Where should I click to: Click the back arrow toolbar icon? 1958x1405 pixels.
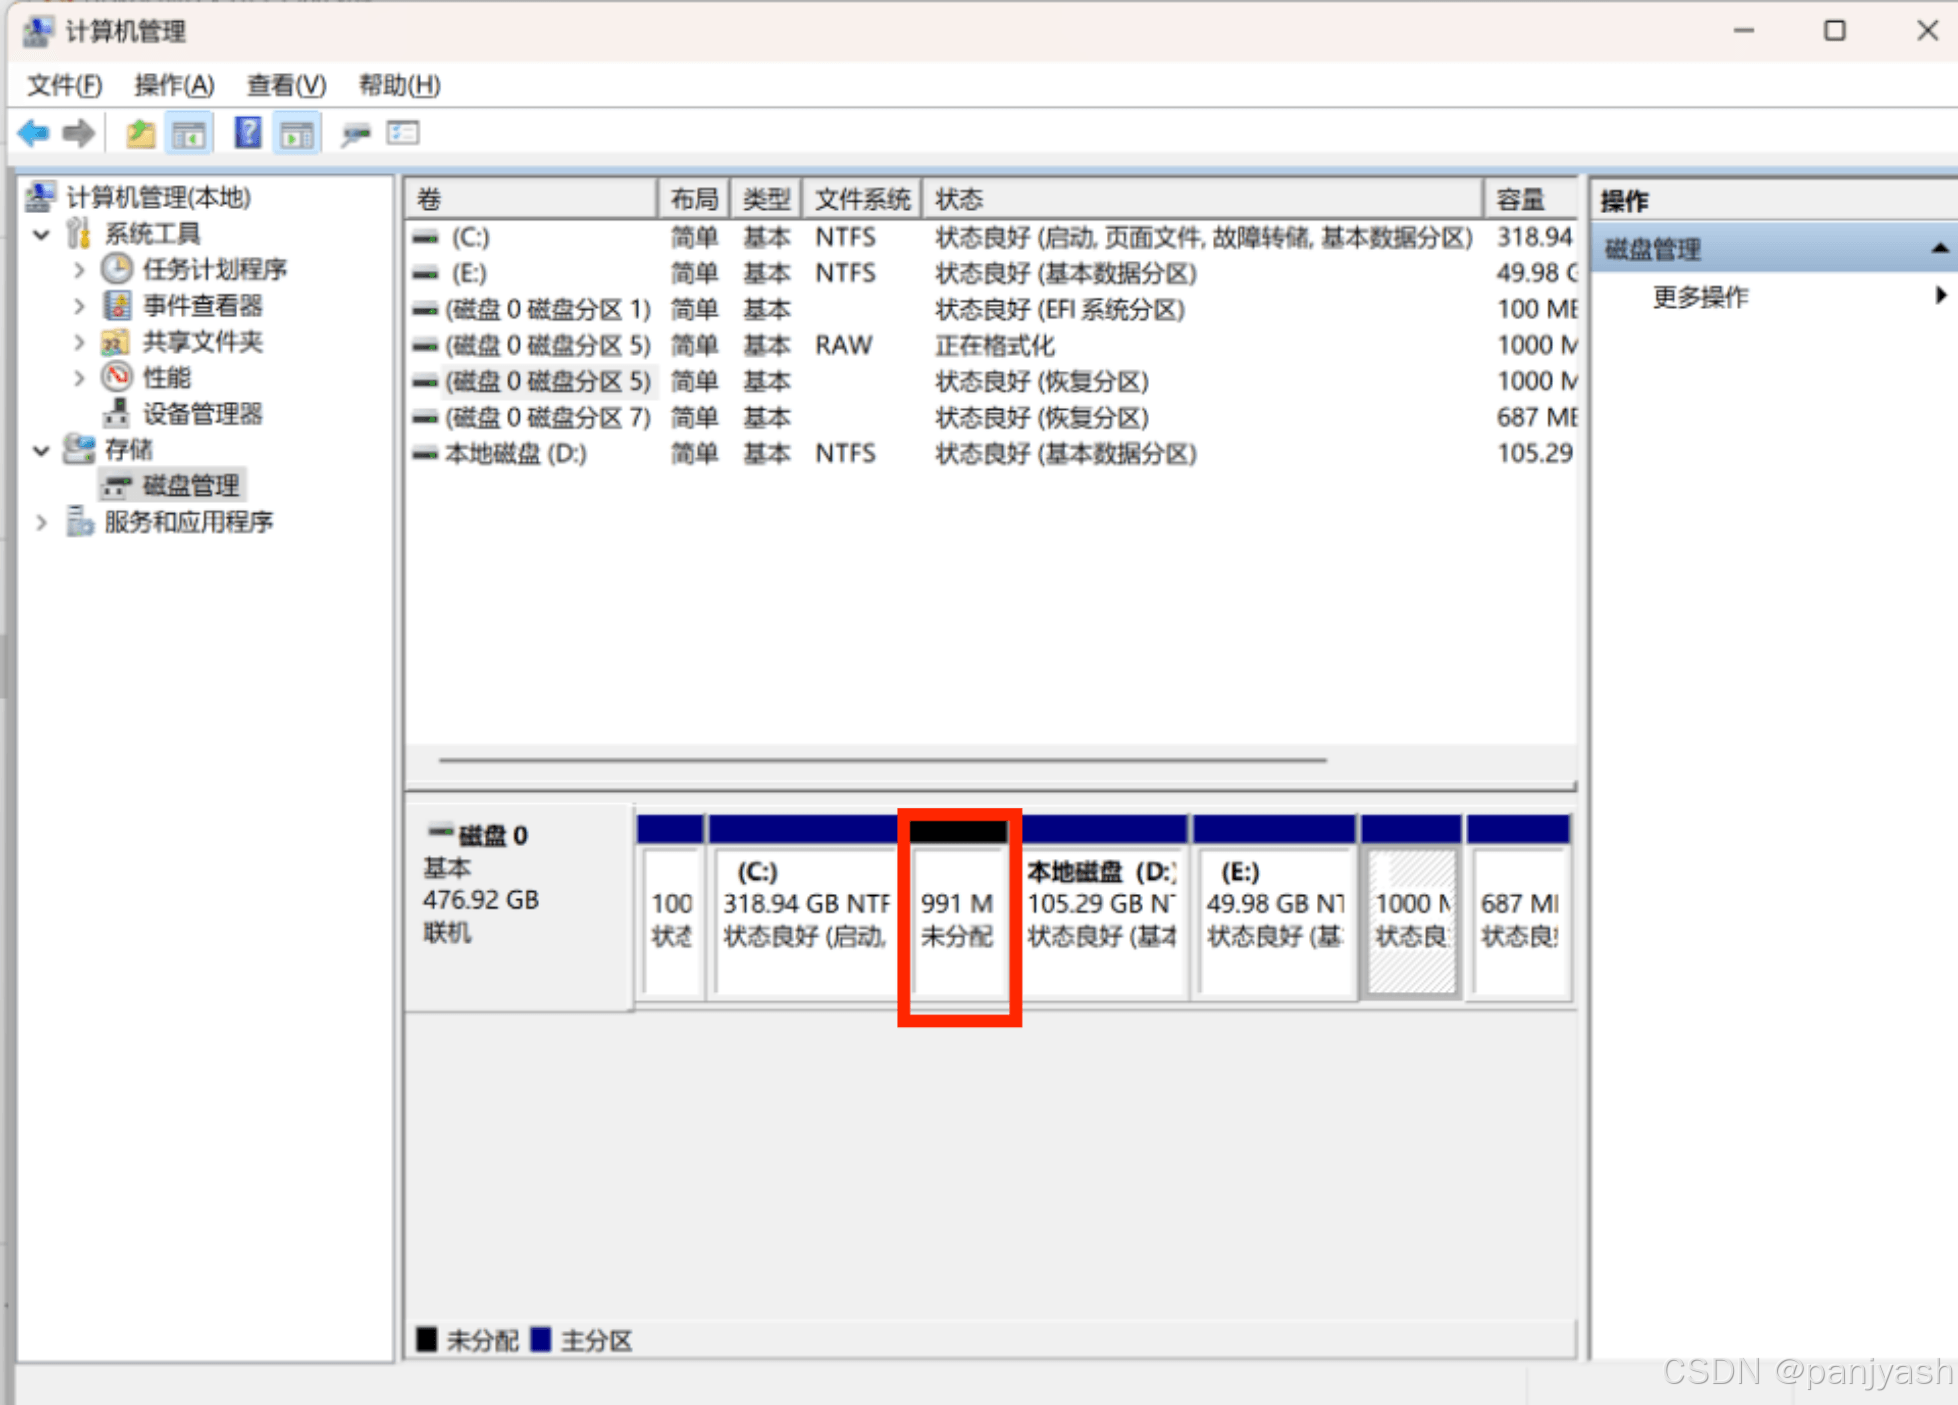(33, 133)
